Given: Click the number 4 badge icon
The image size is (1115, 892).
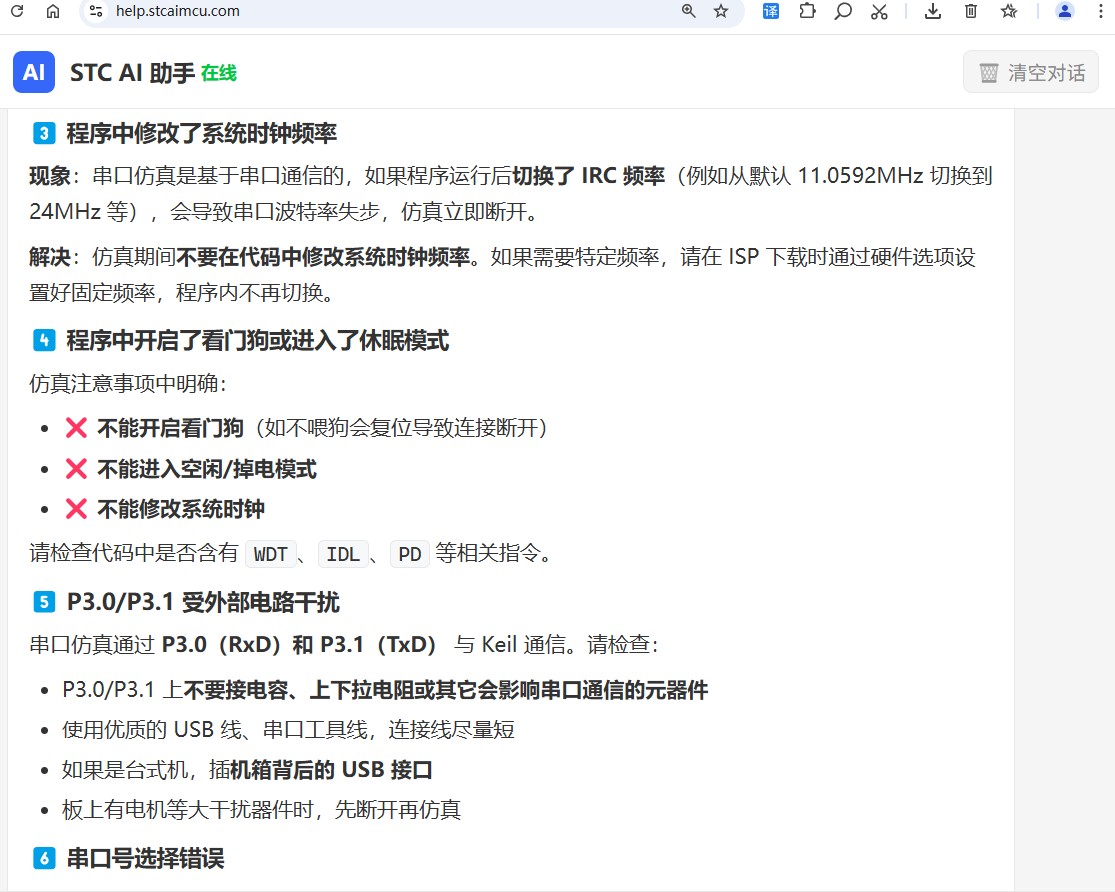Looking at the screenshot, I should pyautogui.click(x=44, y=340).
